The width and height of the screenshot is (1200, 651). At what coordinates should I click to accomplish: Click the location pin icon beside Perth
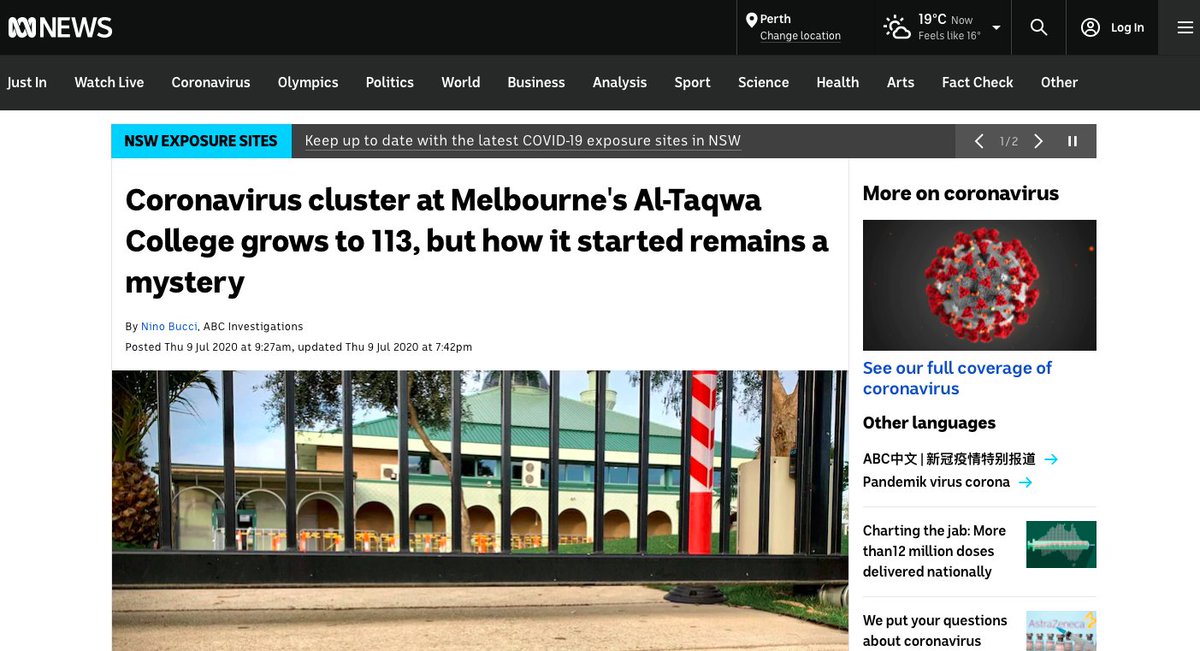pyautogui.click(x=751, y=19)
